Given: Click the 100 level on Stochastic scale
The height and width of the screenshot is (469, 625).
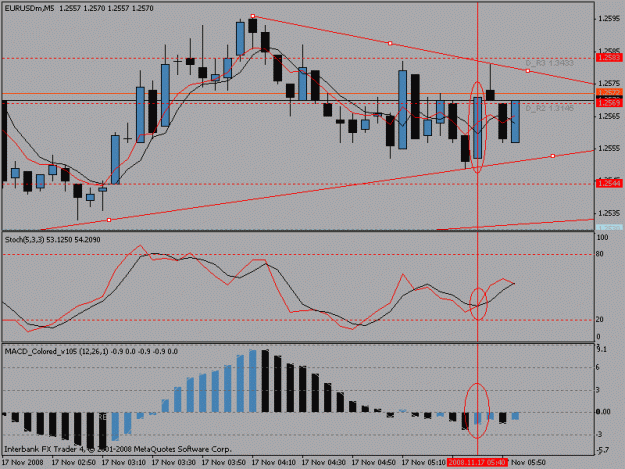Looking at the screenshot, I should point(603,237).
